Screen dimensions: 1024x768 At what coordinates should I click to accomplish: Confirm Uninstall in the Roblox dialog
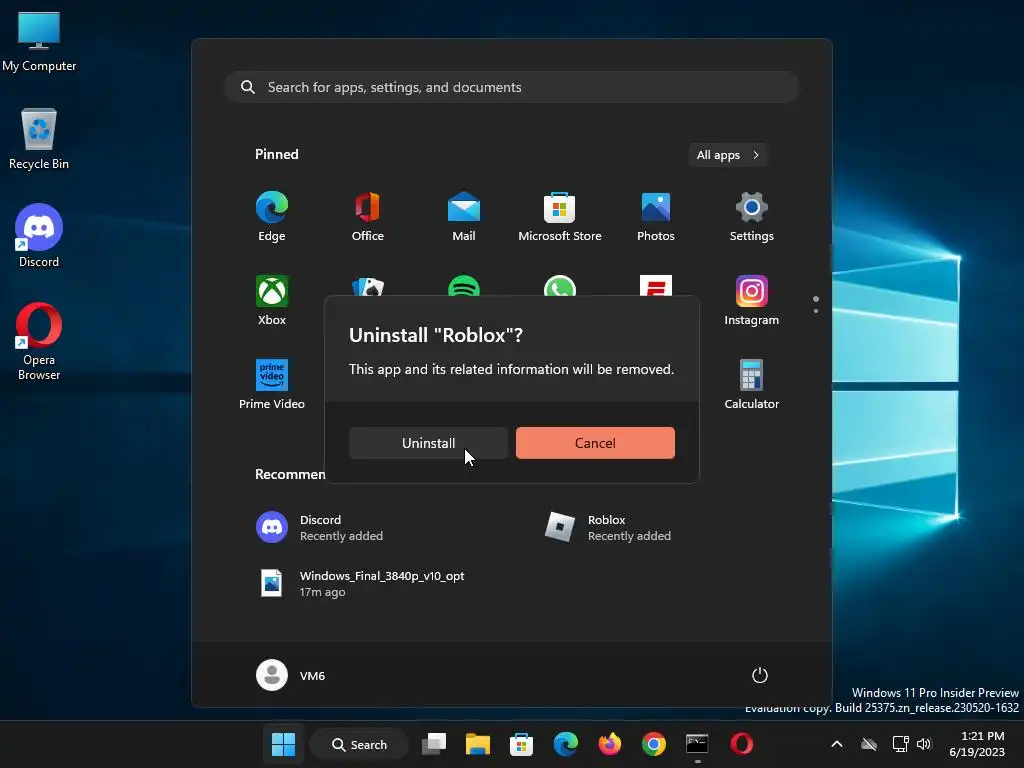click(x=428, y=443)
